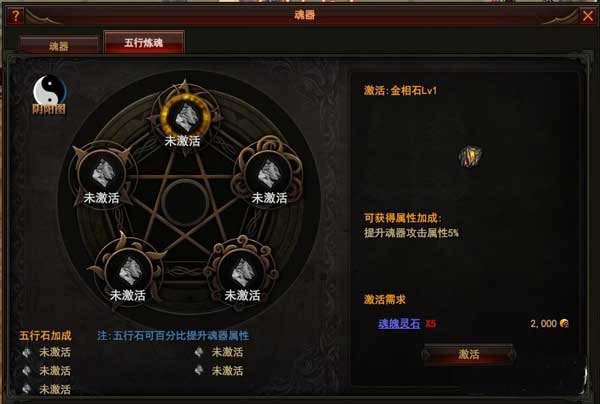Open the help question mark icon
Screen dimensions: 600x404
(x=15, y=16)
